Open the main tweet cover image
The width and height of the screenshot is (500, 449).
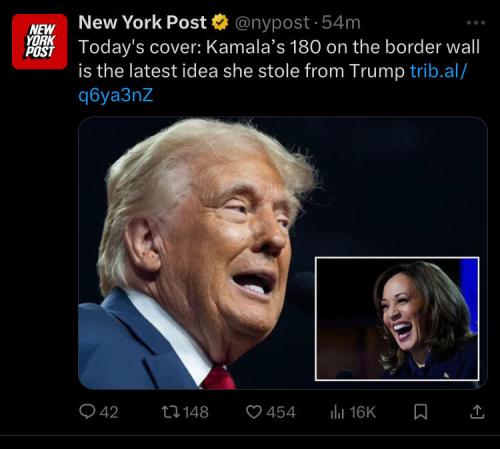pos(283,253)
